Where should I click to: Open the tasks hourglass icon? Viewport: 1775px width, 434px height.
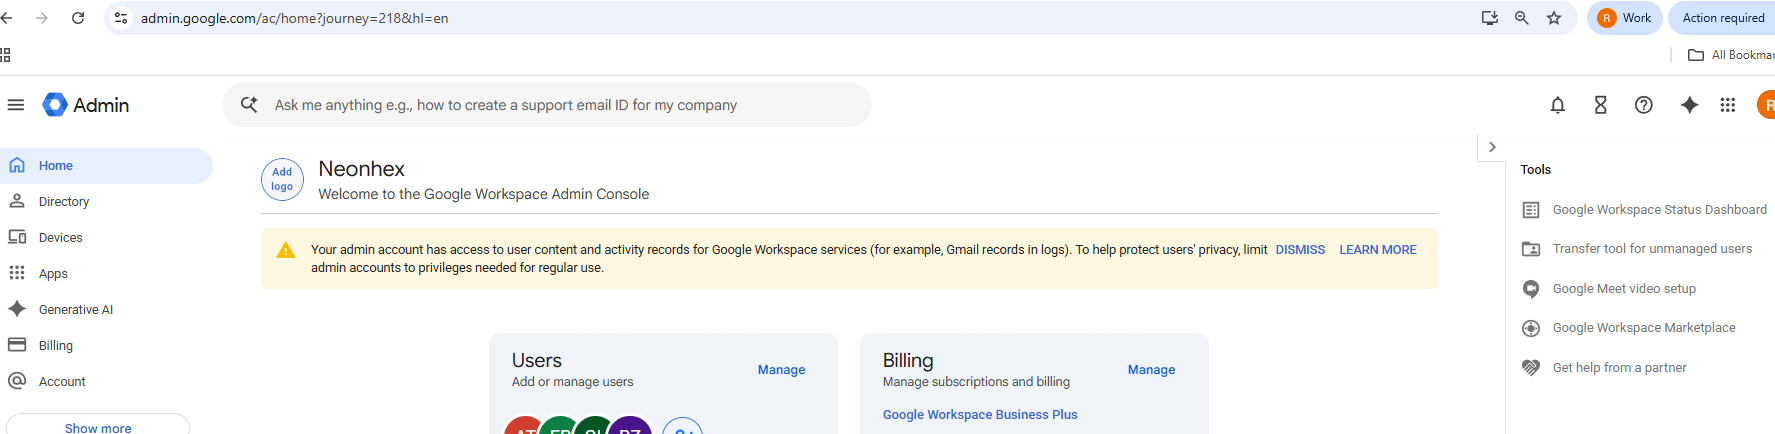point(1601,105)
